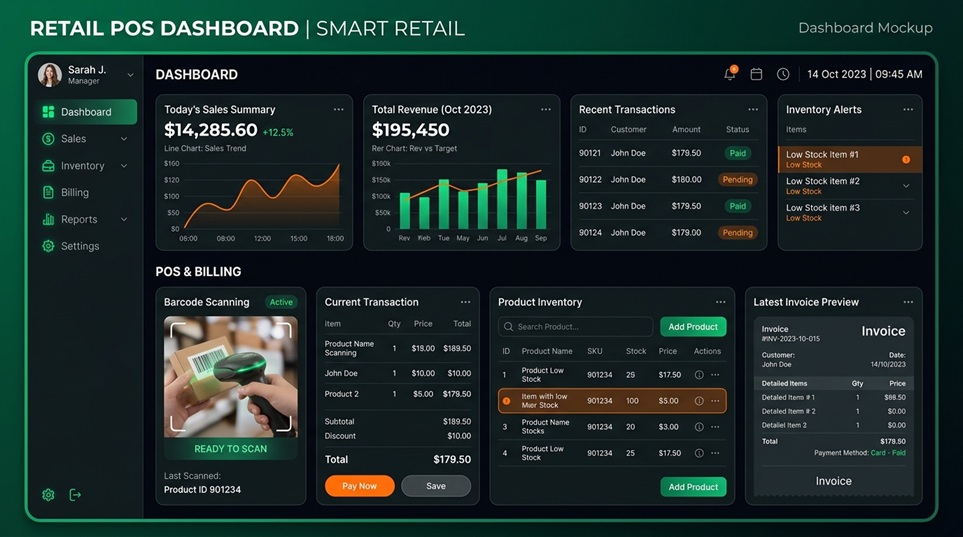Click Add Product beside search field
The height and width of the screenshot is (537, 963).
click(x=693, y=327)
